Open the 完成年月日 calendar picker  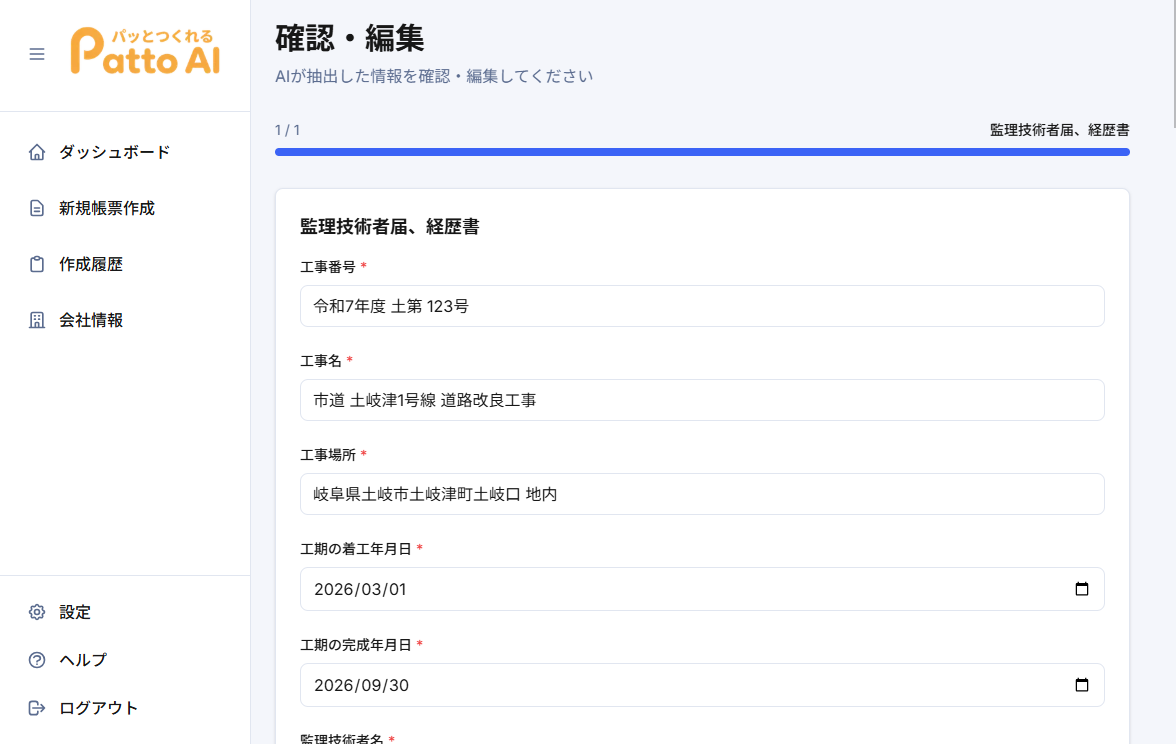(x=1081, y=685)
